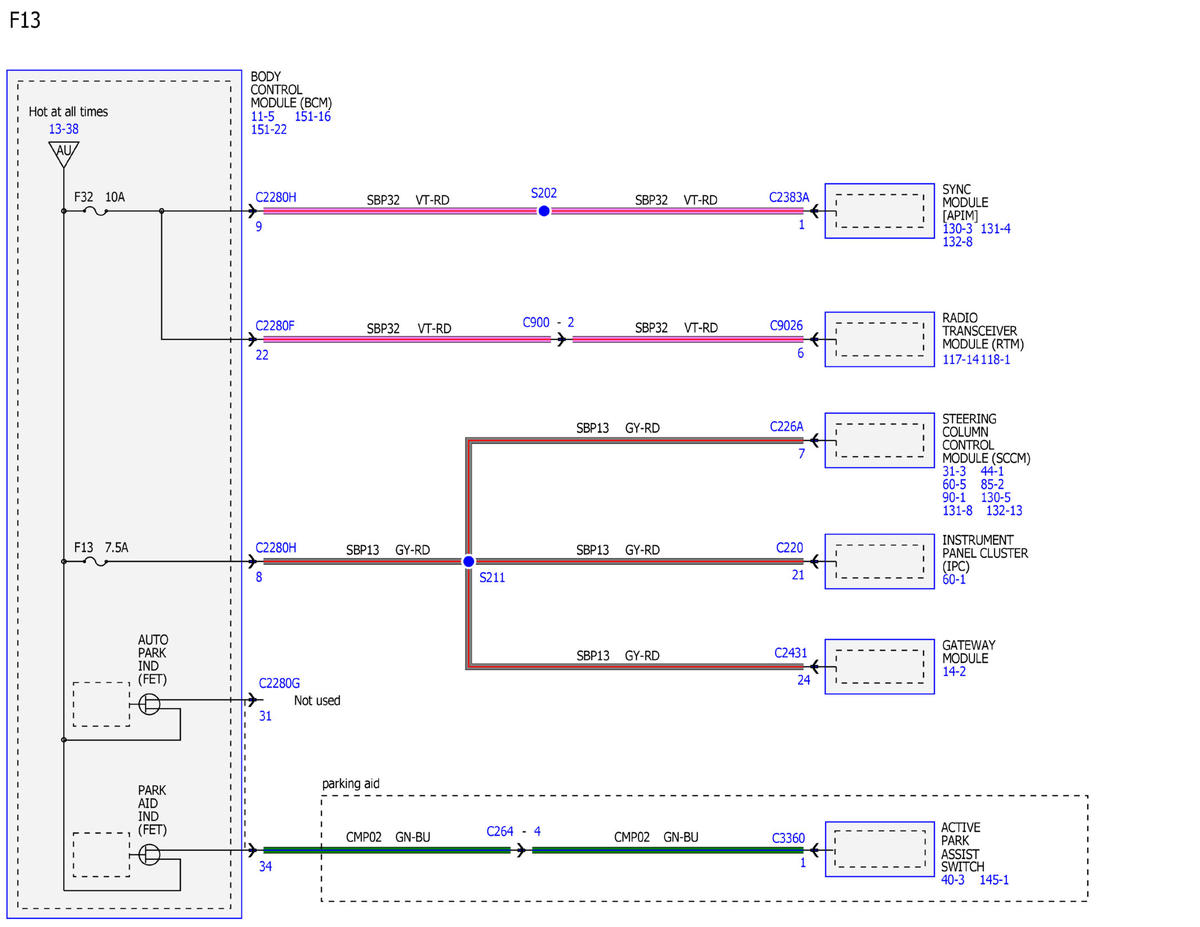
Task: Open connector C220 link
Action: click(x=790, y=548)
